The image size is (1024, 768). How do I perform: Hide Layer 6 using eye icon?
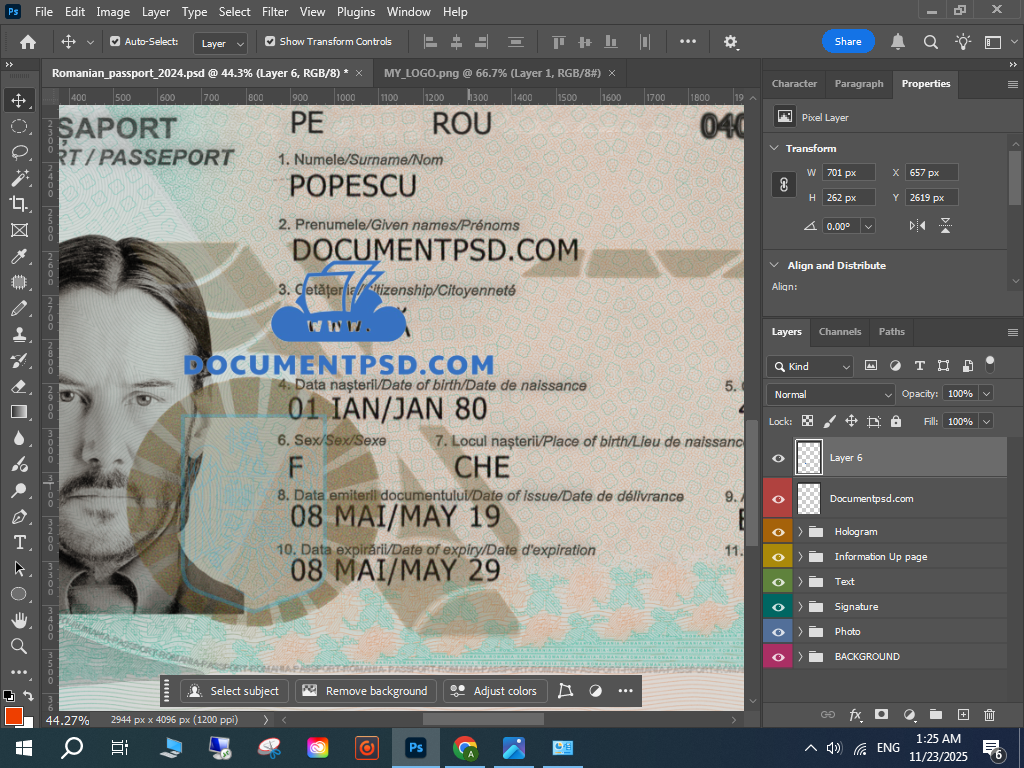point(778,458)
